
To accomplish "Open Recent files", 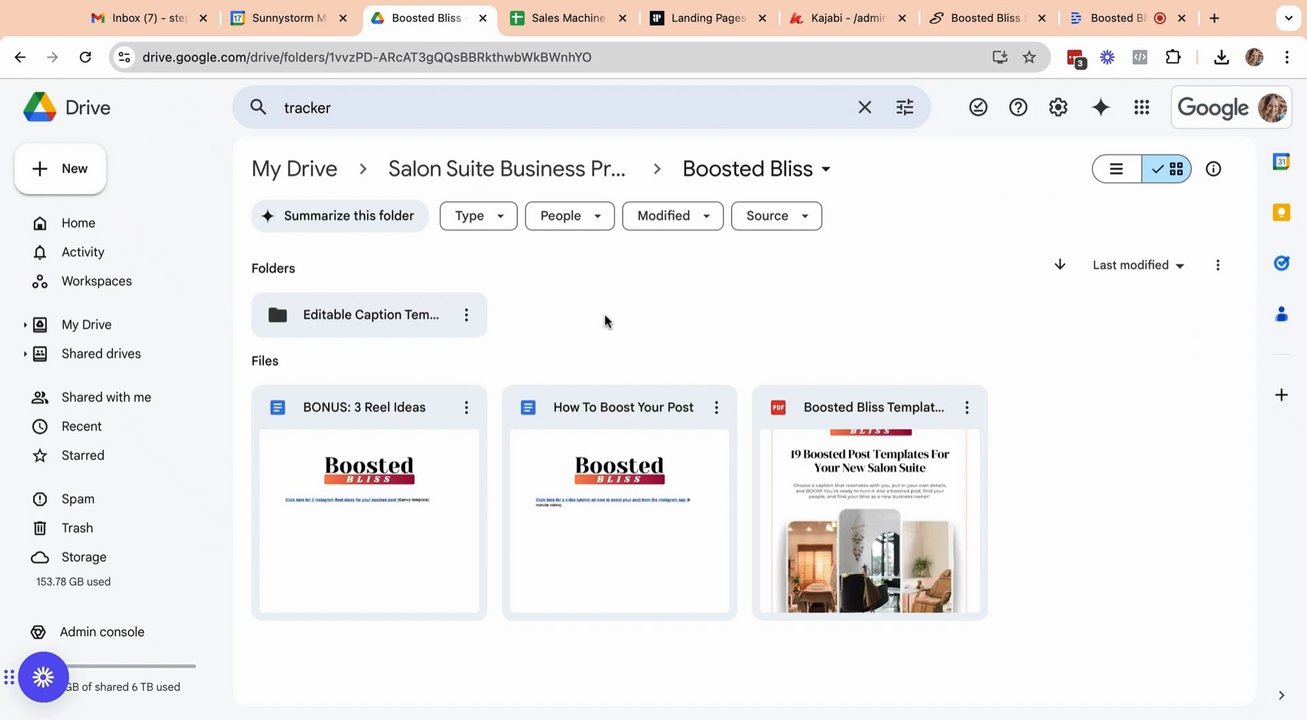I will point(81,426).
